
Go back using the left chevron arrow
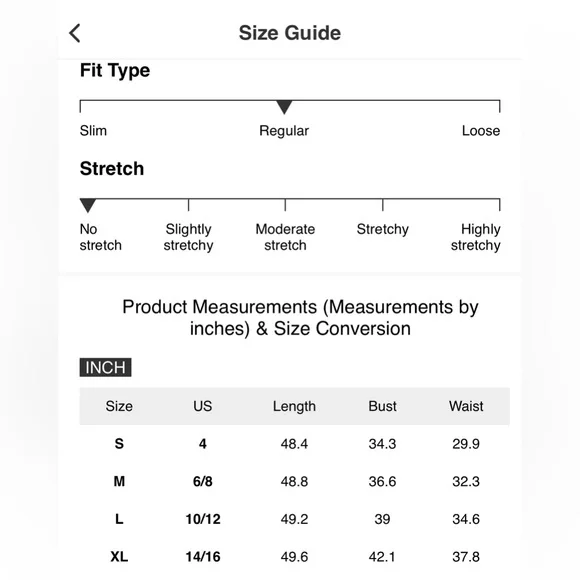(75, 33)
